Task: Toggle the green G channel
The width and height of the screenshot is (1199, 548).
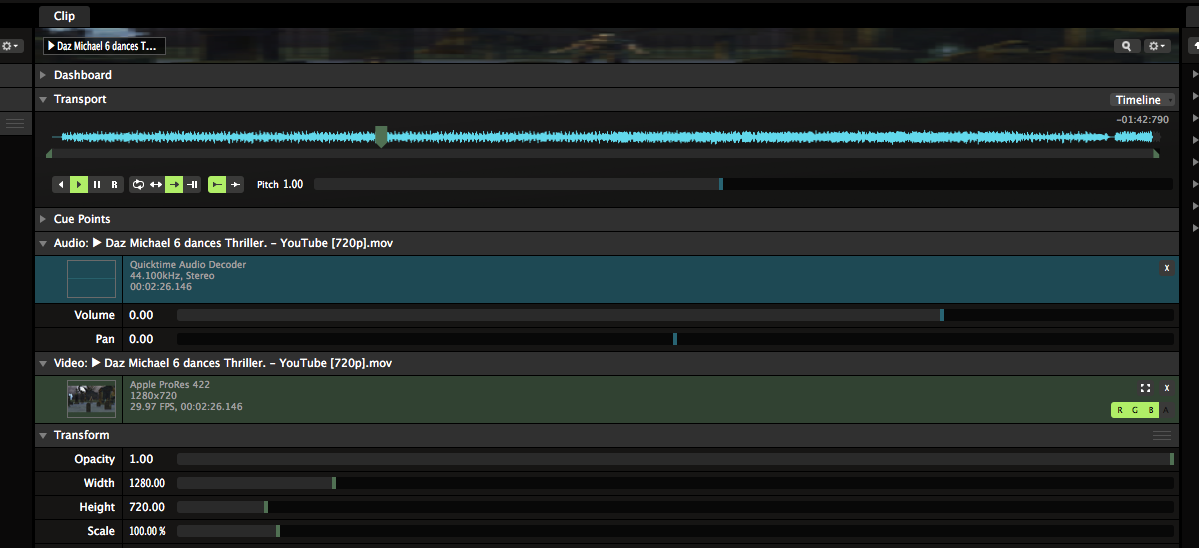Action: (1135, 410)
